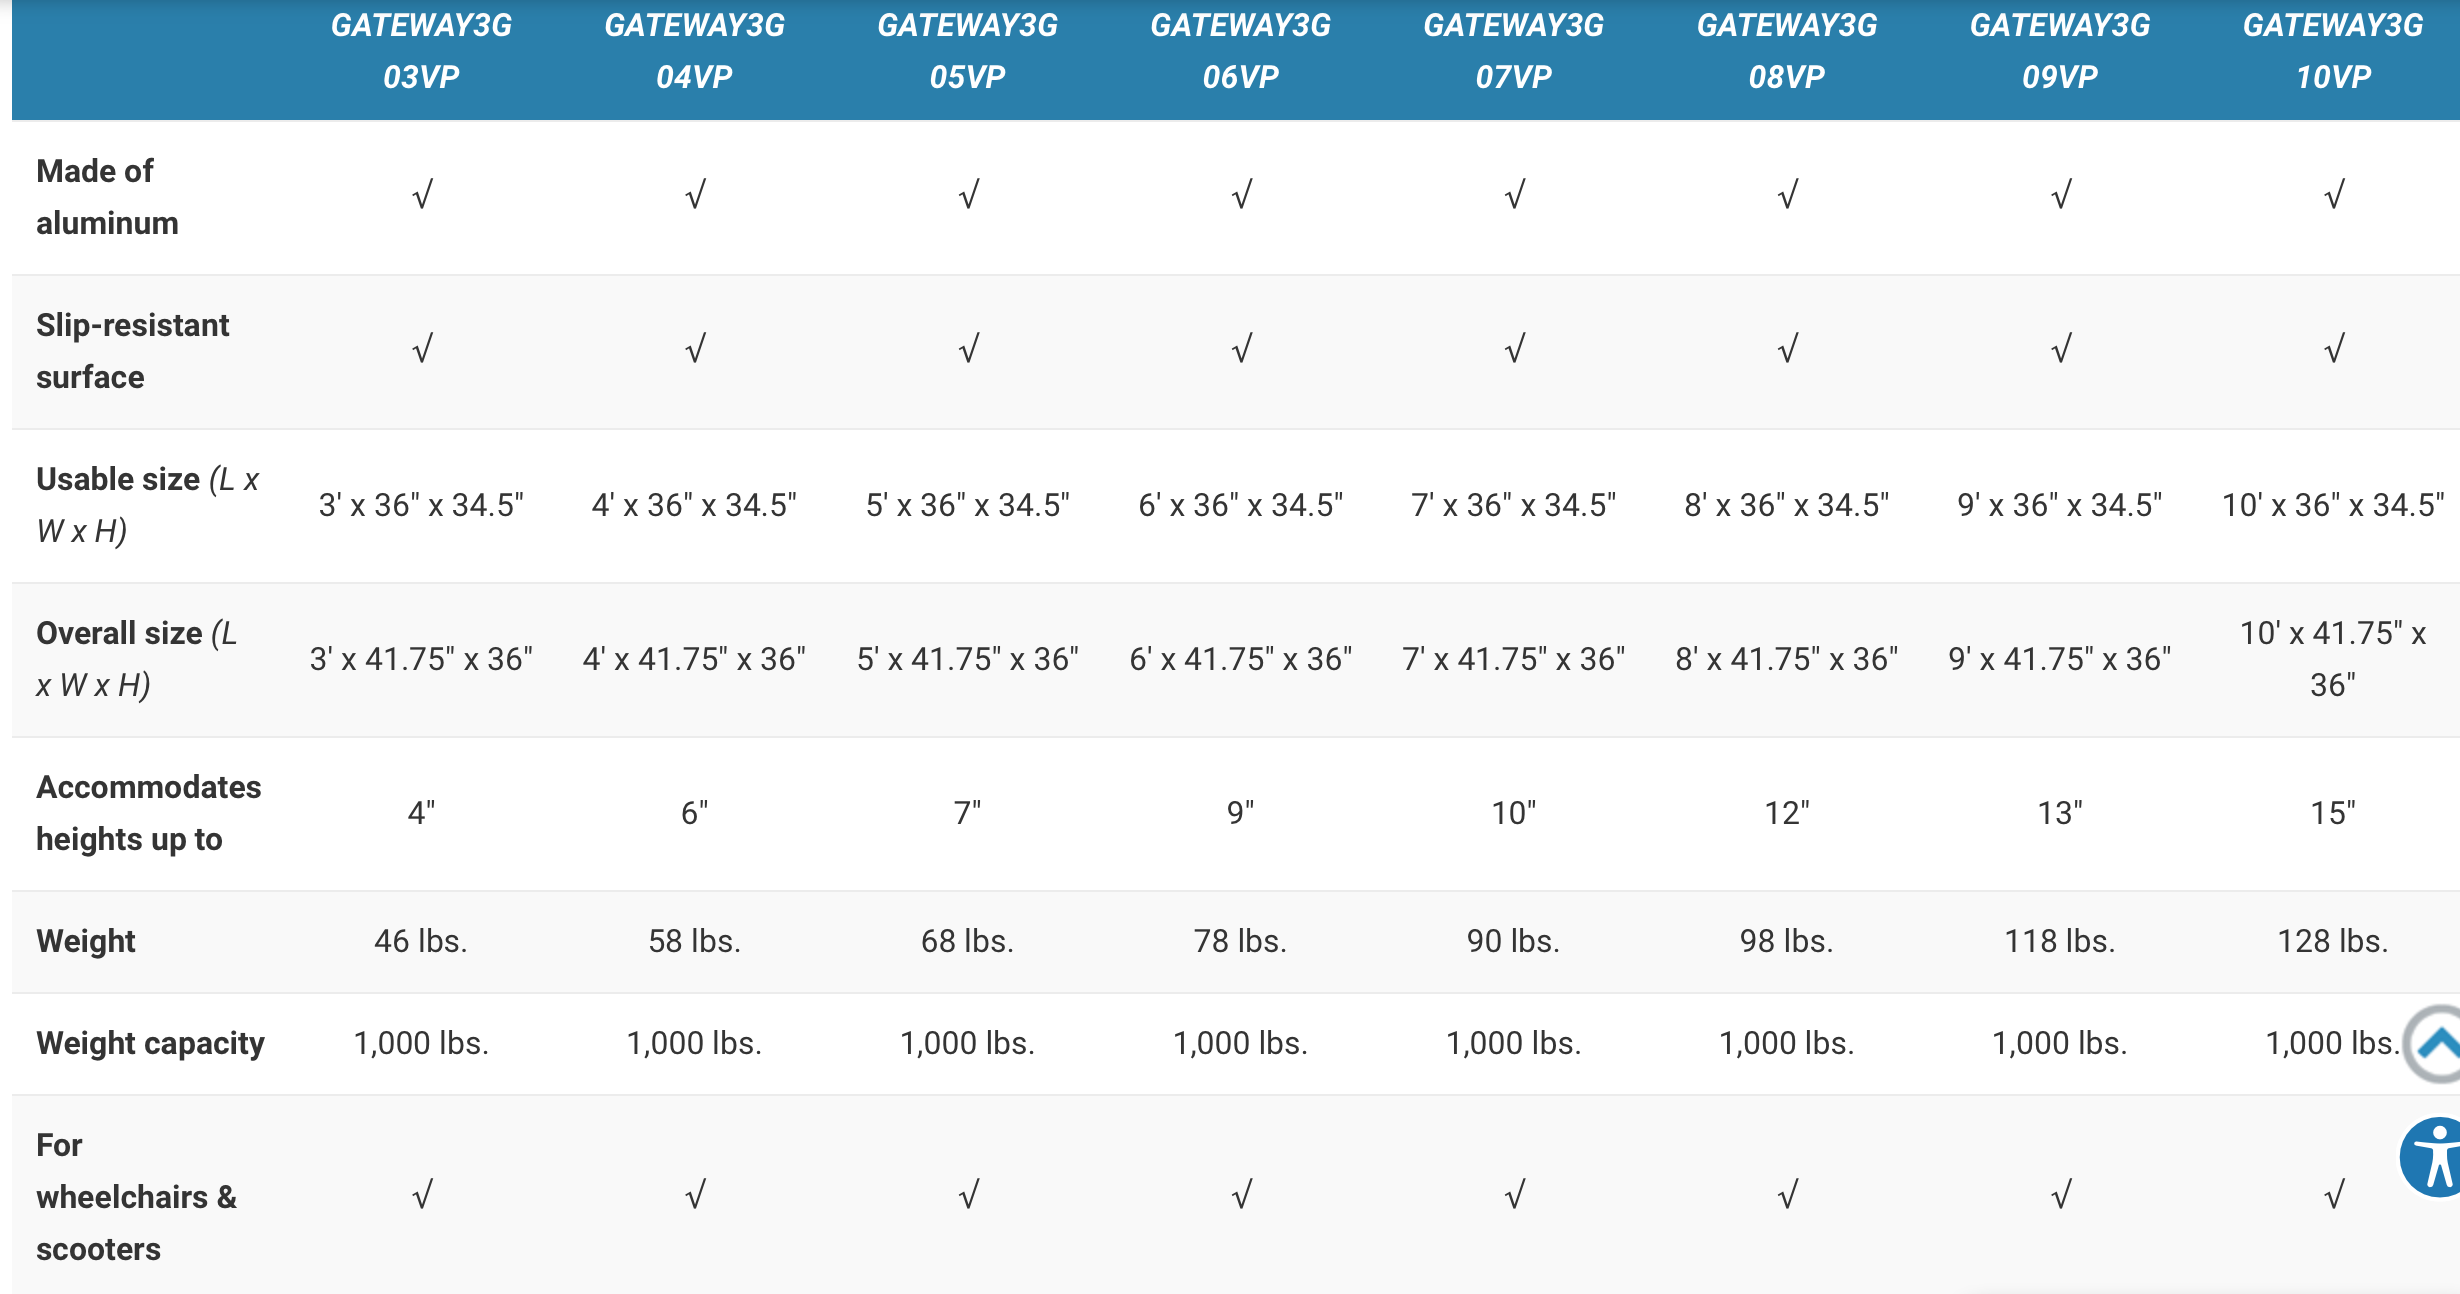This screenshot has height=1294, width=2460.
Task: Click the "Weight capacity" row label
Action: click(x=150, y=1043)
